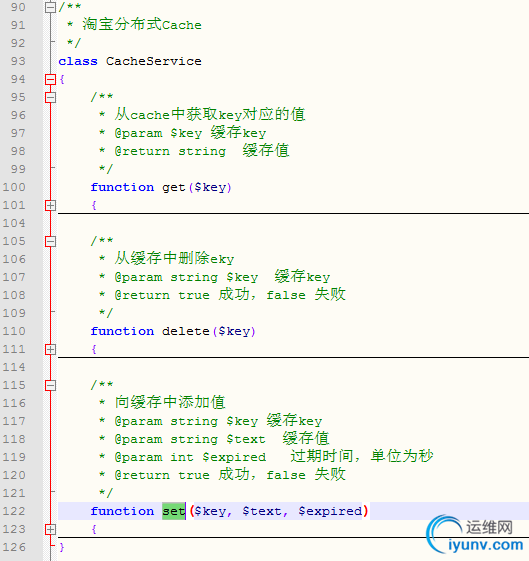Collapse the doc comment fold at line 115
This screenshot has width=529, height=561.
click(50, 385)
